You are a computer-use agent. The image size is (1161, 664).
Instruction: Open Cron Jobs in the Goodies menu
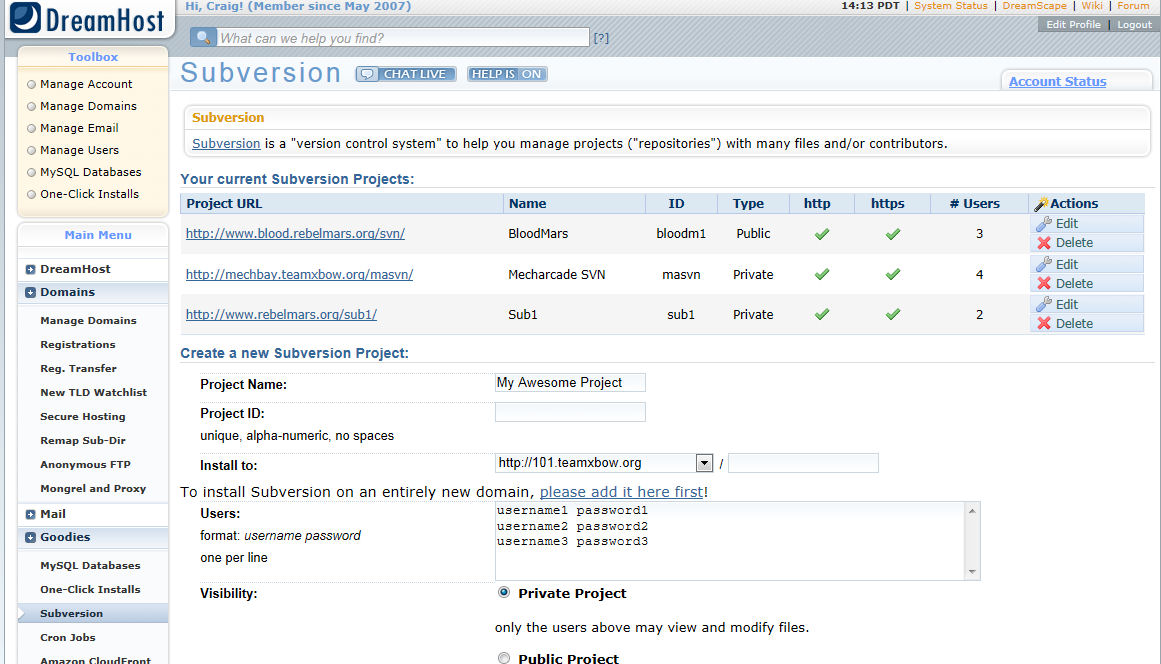(x=68, y=637)
